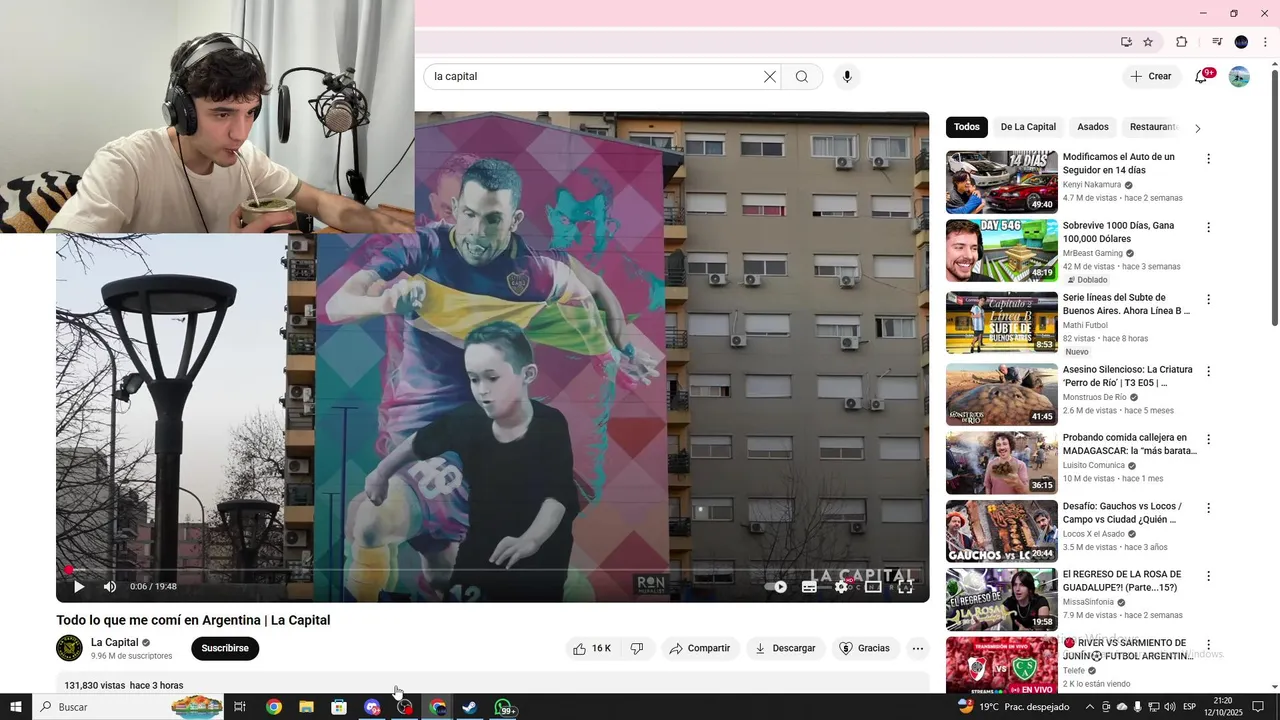Open the La Capital channel name link

tap(115, 642)
